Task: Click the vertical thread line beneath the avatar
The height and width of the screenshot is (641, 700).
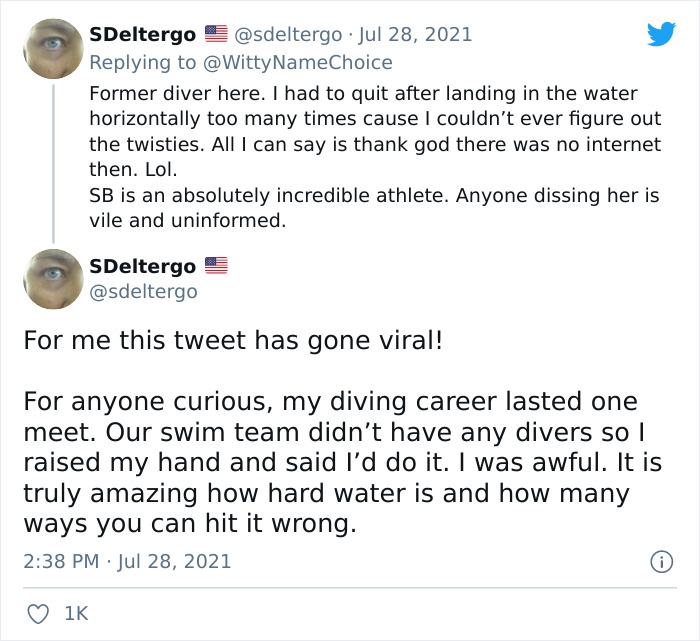Action: [53, 160]
